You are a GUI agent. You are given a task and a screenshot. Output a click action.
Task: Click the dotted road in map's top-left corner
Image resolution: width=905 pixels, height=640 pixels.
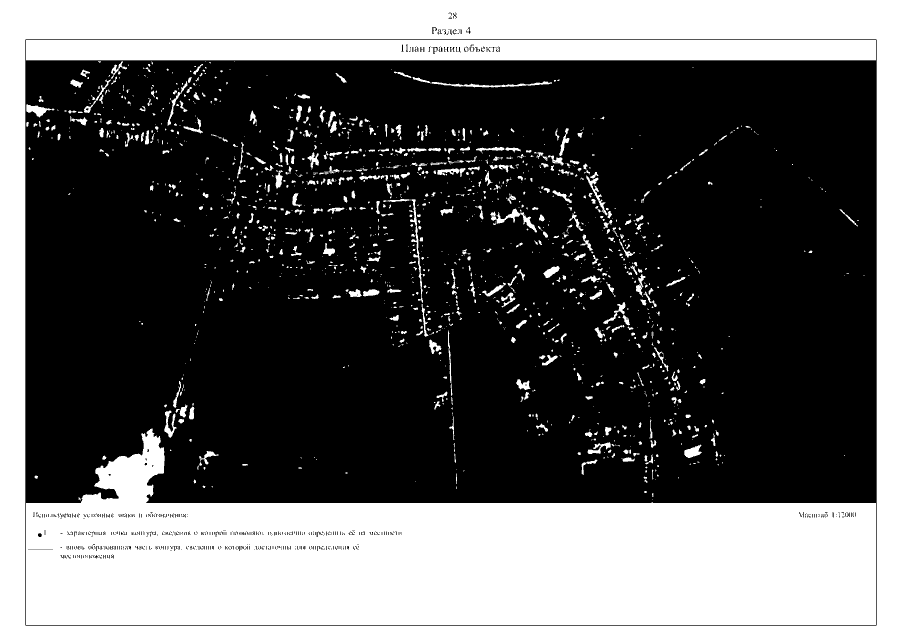(100, 88)
